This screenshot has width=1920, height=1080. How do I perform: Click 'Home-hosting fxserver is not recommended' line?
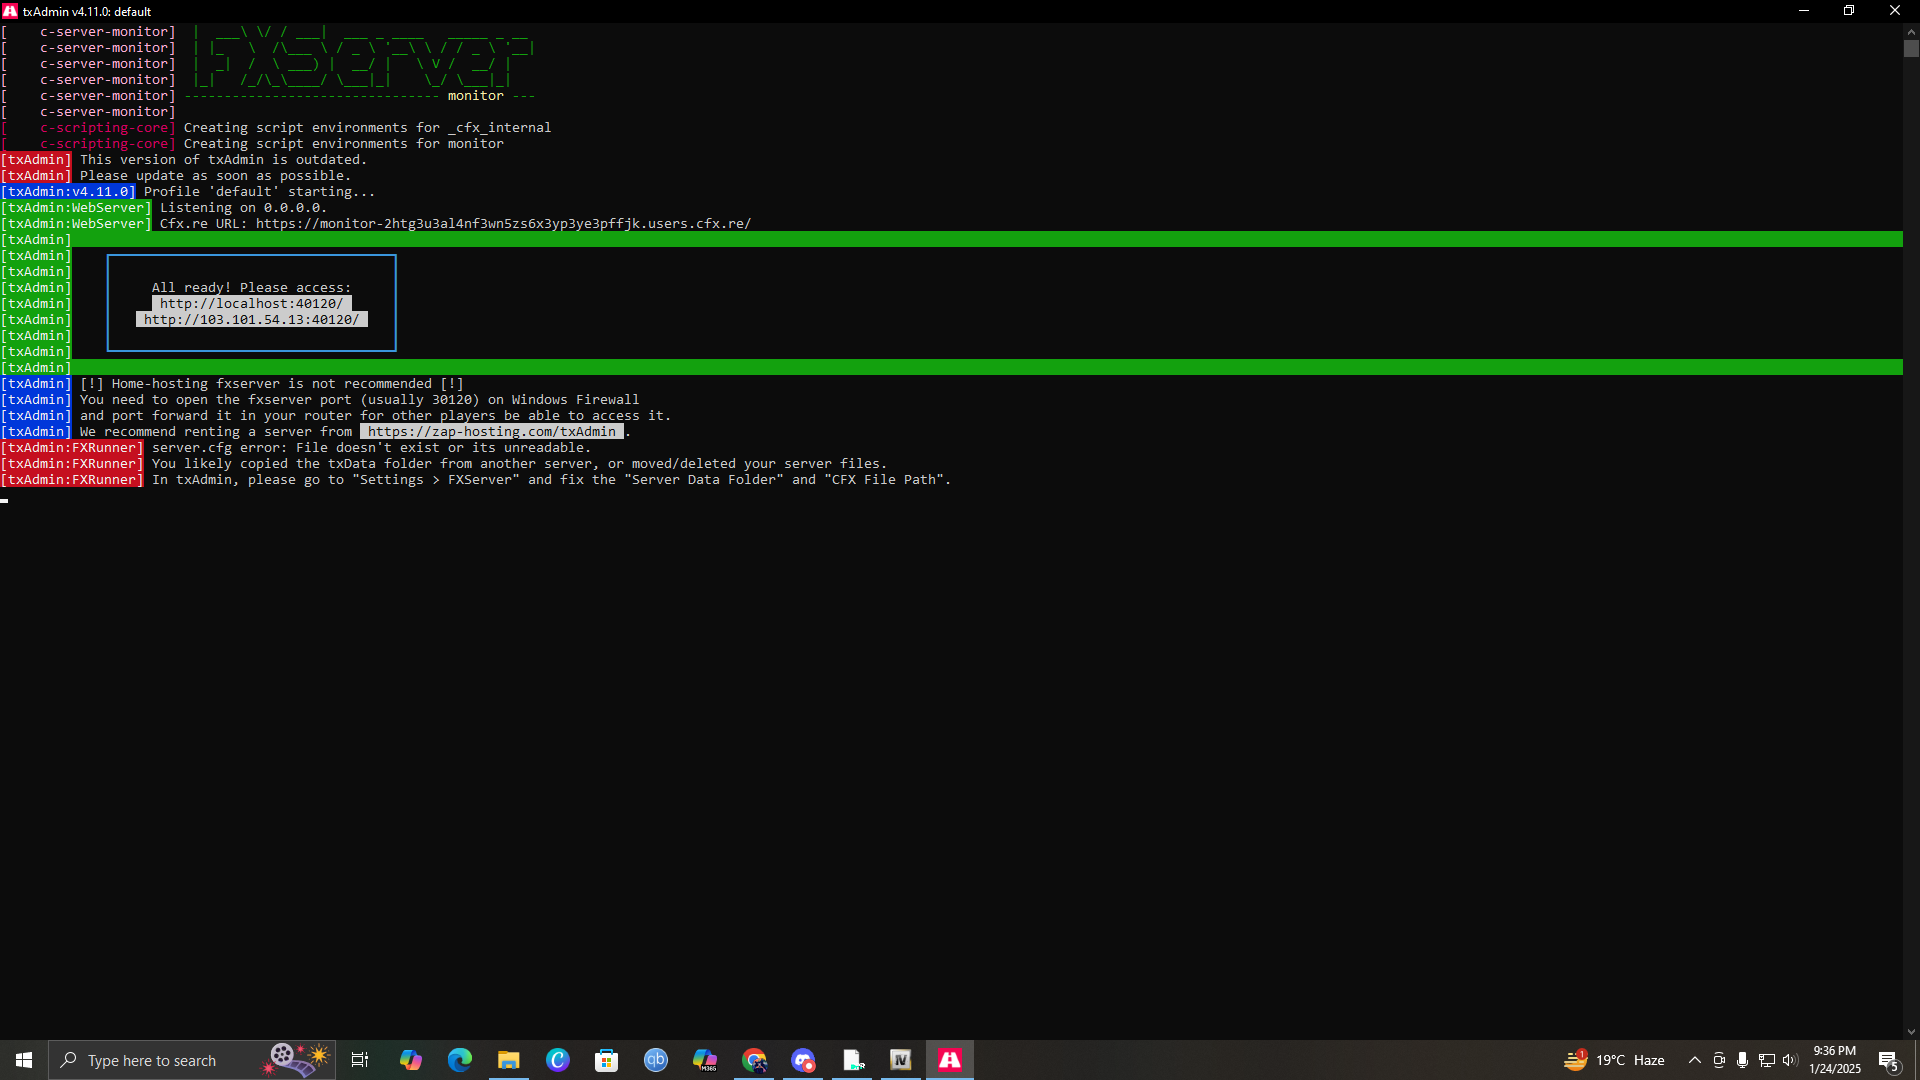click(x=271, y=384)
